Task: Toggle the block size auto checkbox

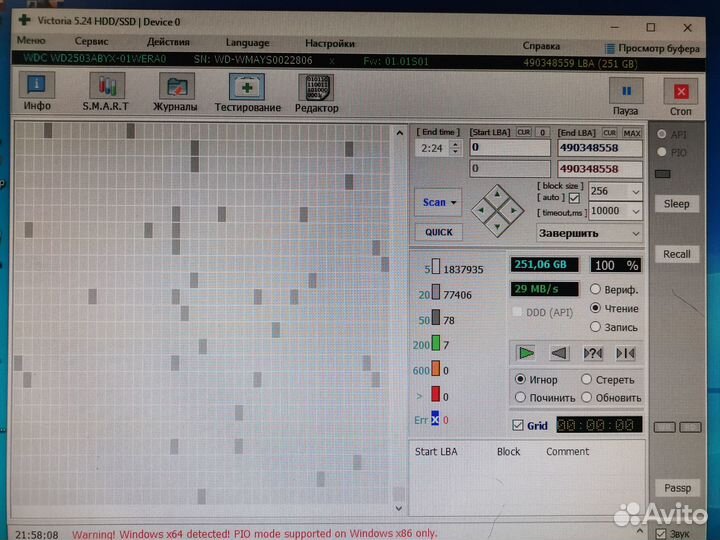Action: 574,198
